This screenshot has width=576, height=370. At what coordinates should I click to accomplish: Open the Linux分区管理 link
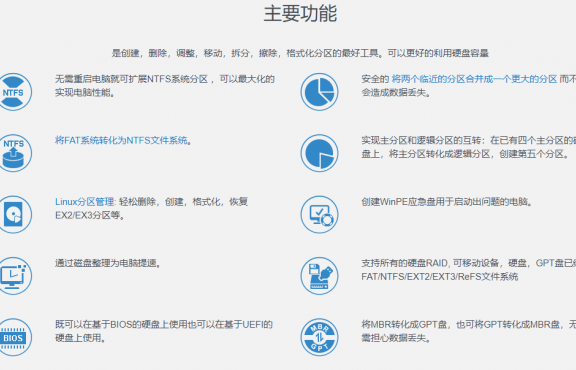[84, 202]
